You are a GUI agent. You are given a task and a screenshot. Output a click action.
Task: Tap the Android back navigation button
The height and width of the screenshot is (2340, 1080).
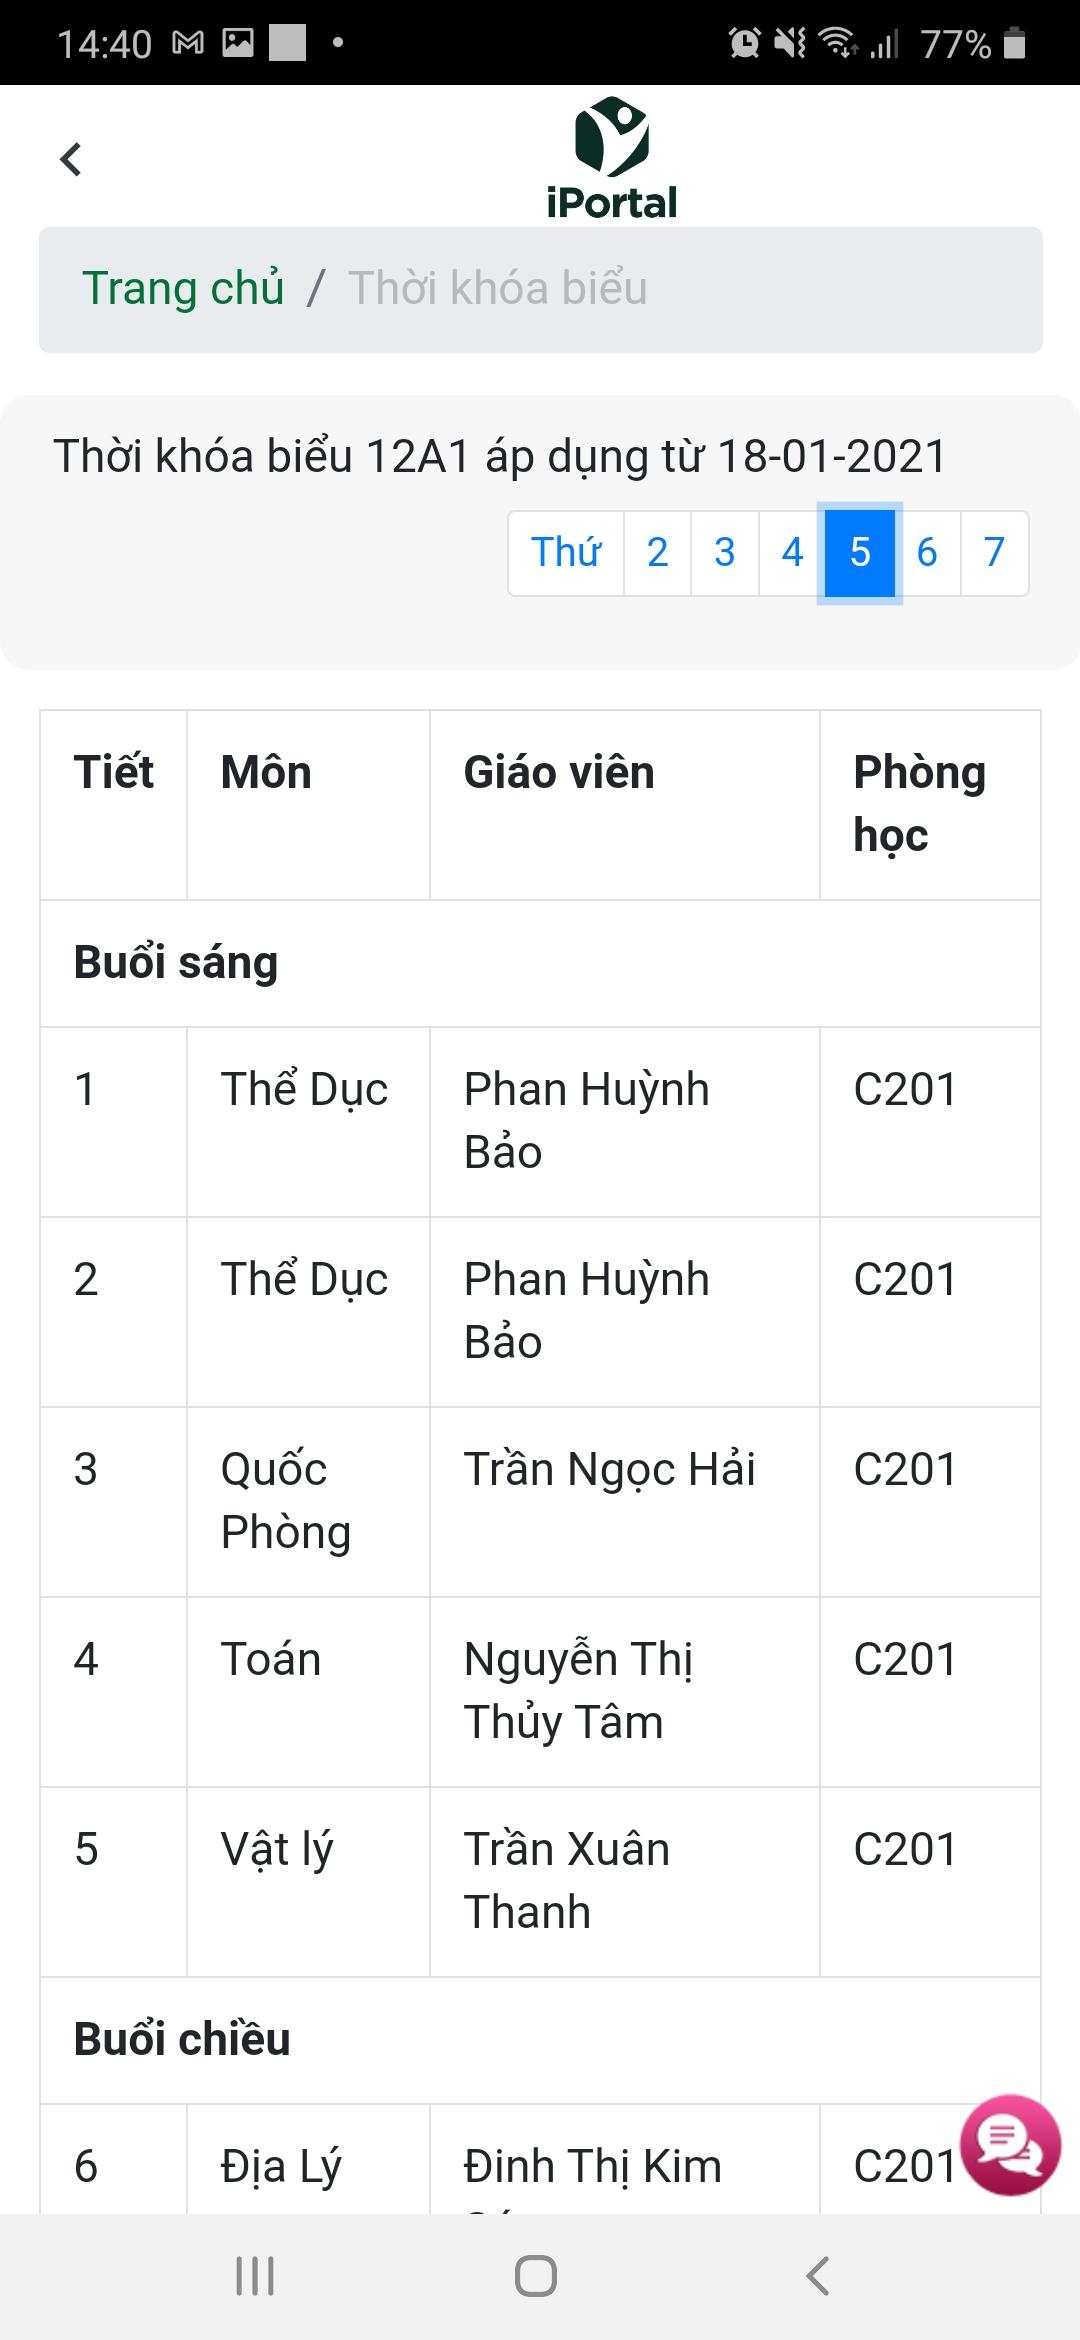click(x=818, y=2276)
